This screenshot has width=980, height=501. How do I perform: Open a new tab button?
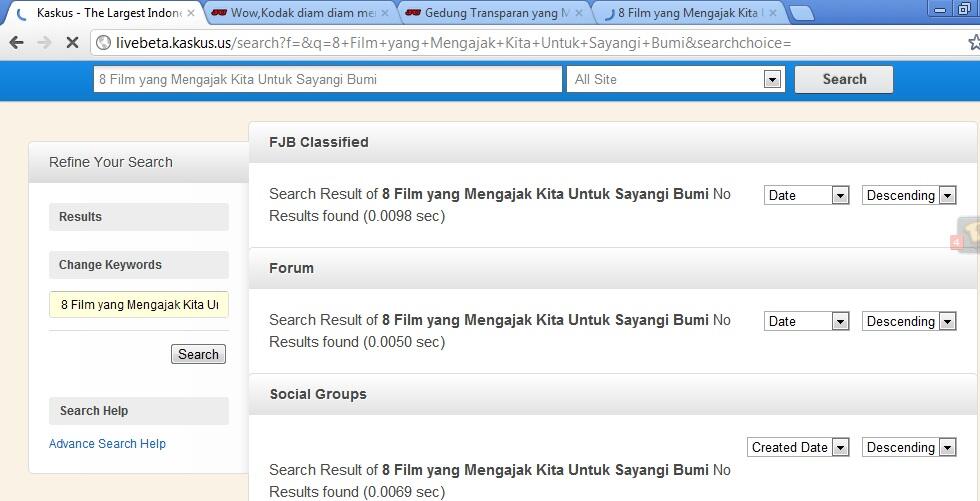coord(801,13)
